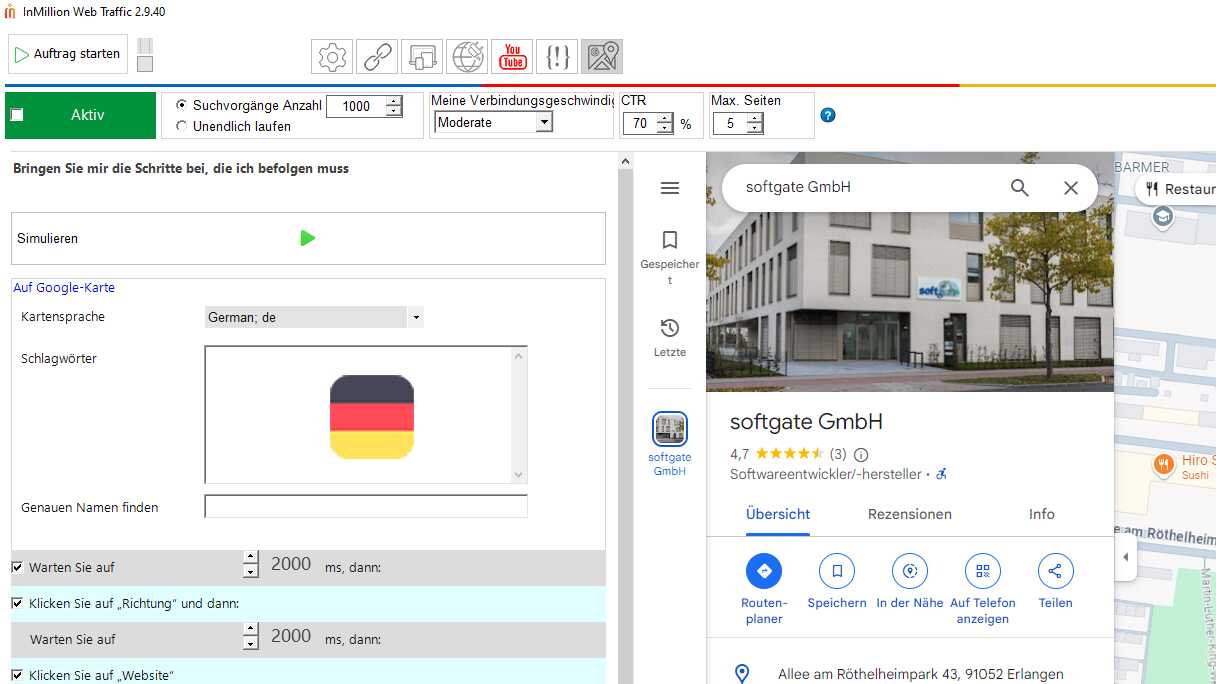Select the YouTube toolbar icon
The image size is (1216, 684).
pyautogui.click(x=512, y=57)
